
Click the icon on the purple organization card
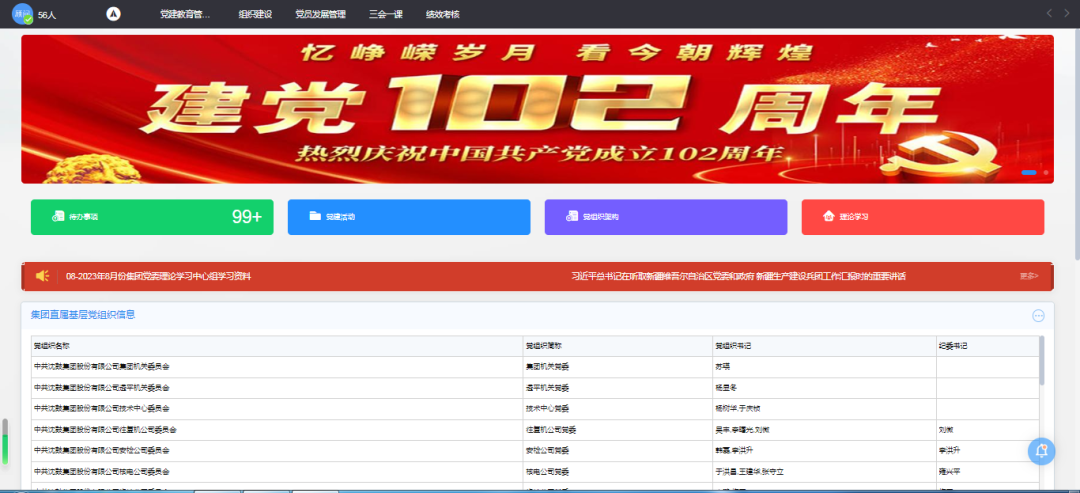pyautogui.click(x=572, y=217)
